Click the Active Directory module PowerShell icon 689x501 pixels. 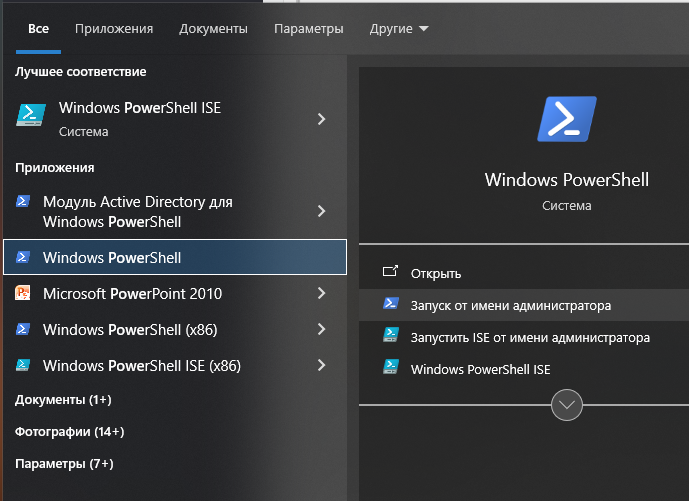pyautogui.click(x=23, y=202)
